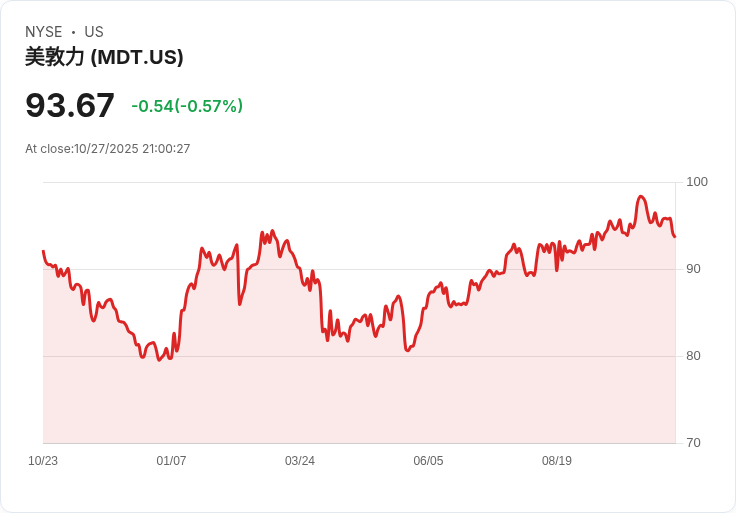Select the 80 y-axis label
The width and height of the screenshot is (736, 513).
pyautogui.click(x=694, y=356)
